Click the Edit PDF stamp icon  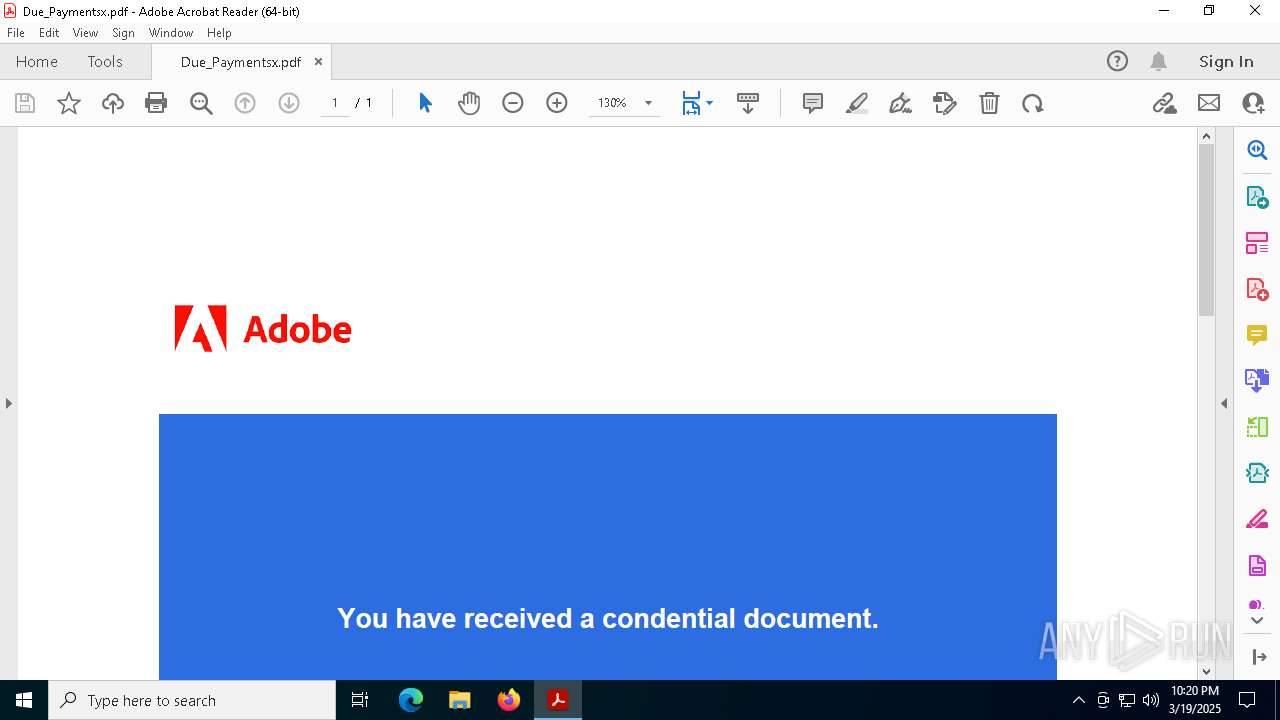click(x=945, y=103)
